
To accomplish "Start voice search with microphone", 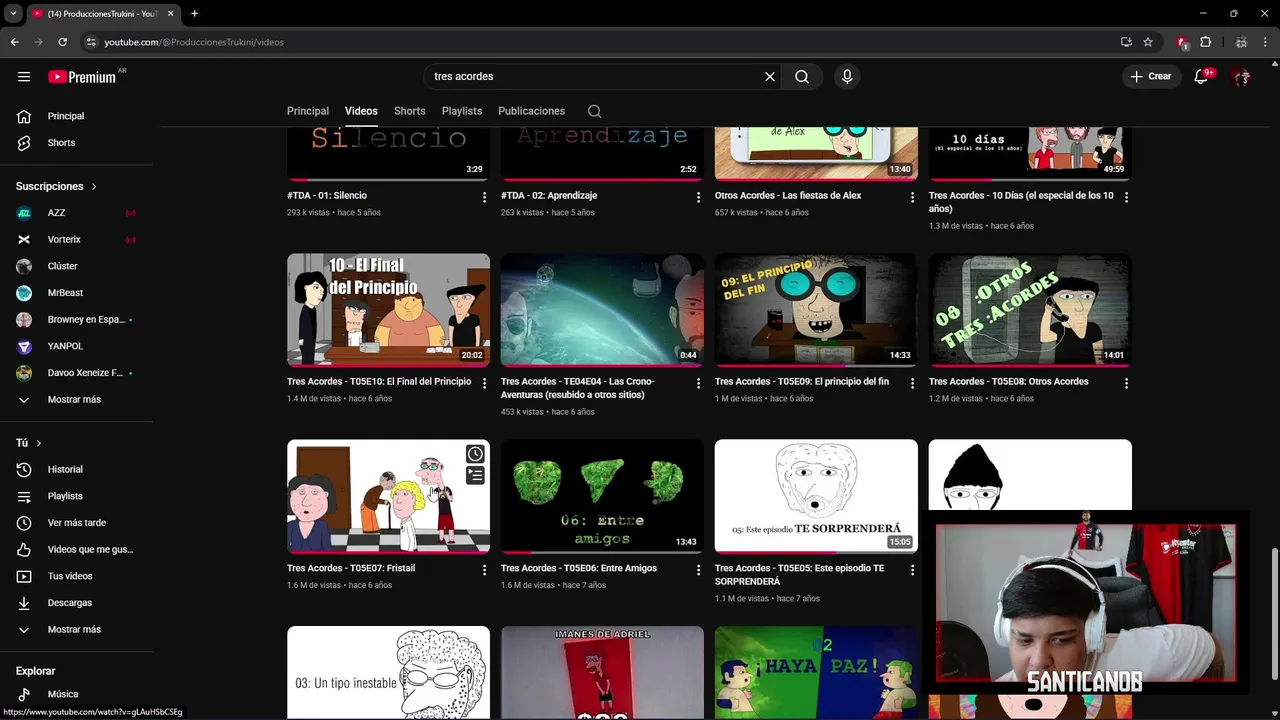I will pos(847,76).
